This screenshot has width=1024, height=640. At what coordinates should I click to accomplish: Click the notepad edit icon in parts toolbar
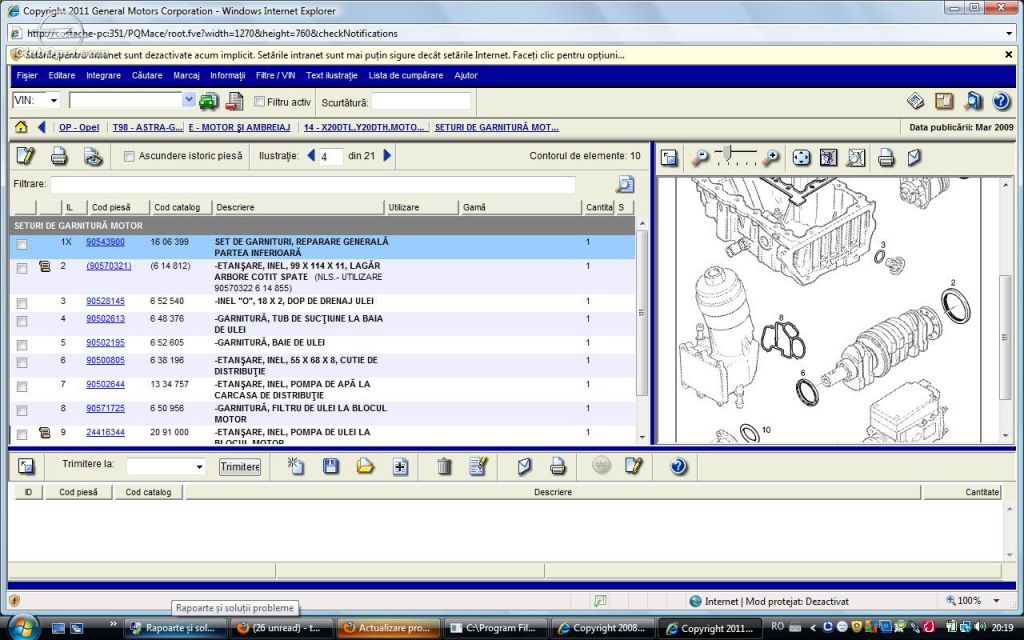25,156
